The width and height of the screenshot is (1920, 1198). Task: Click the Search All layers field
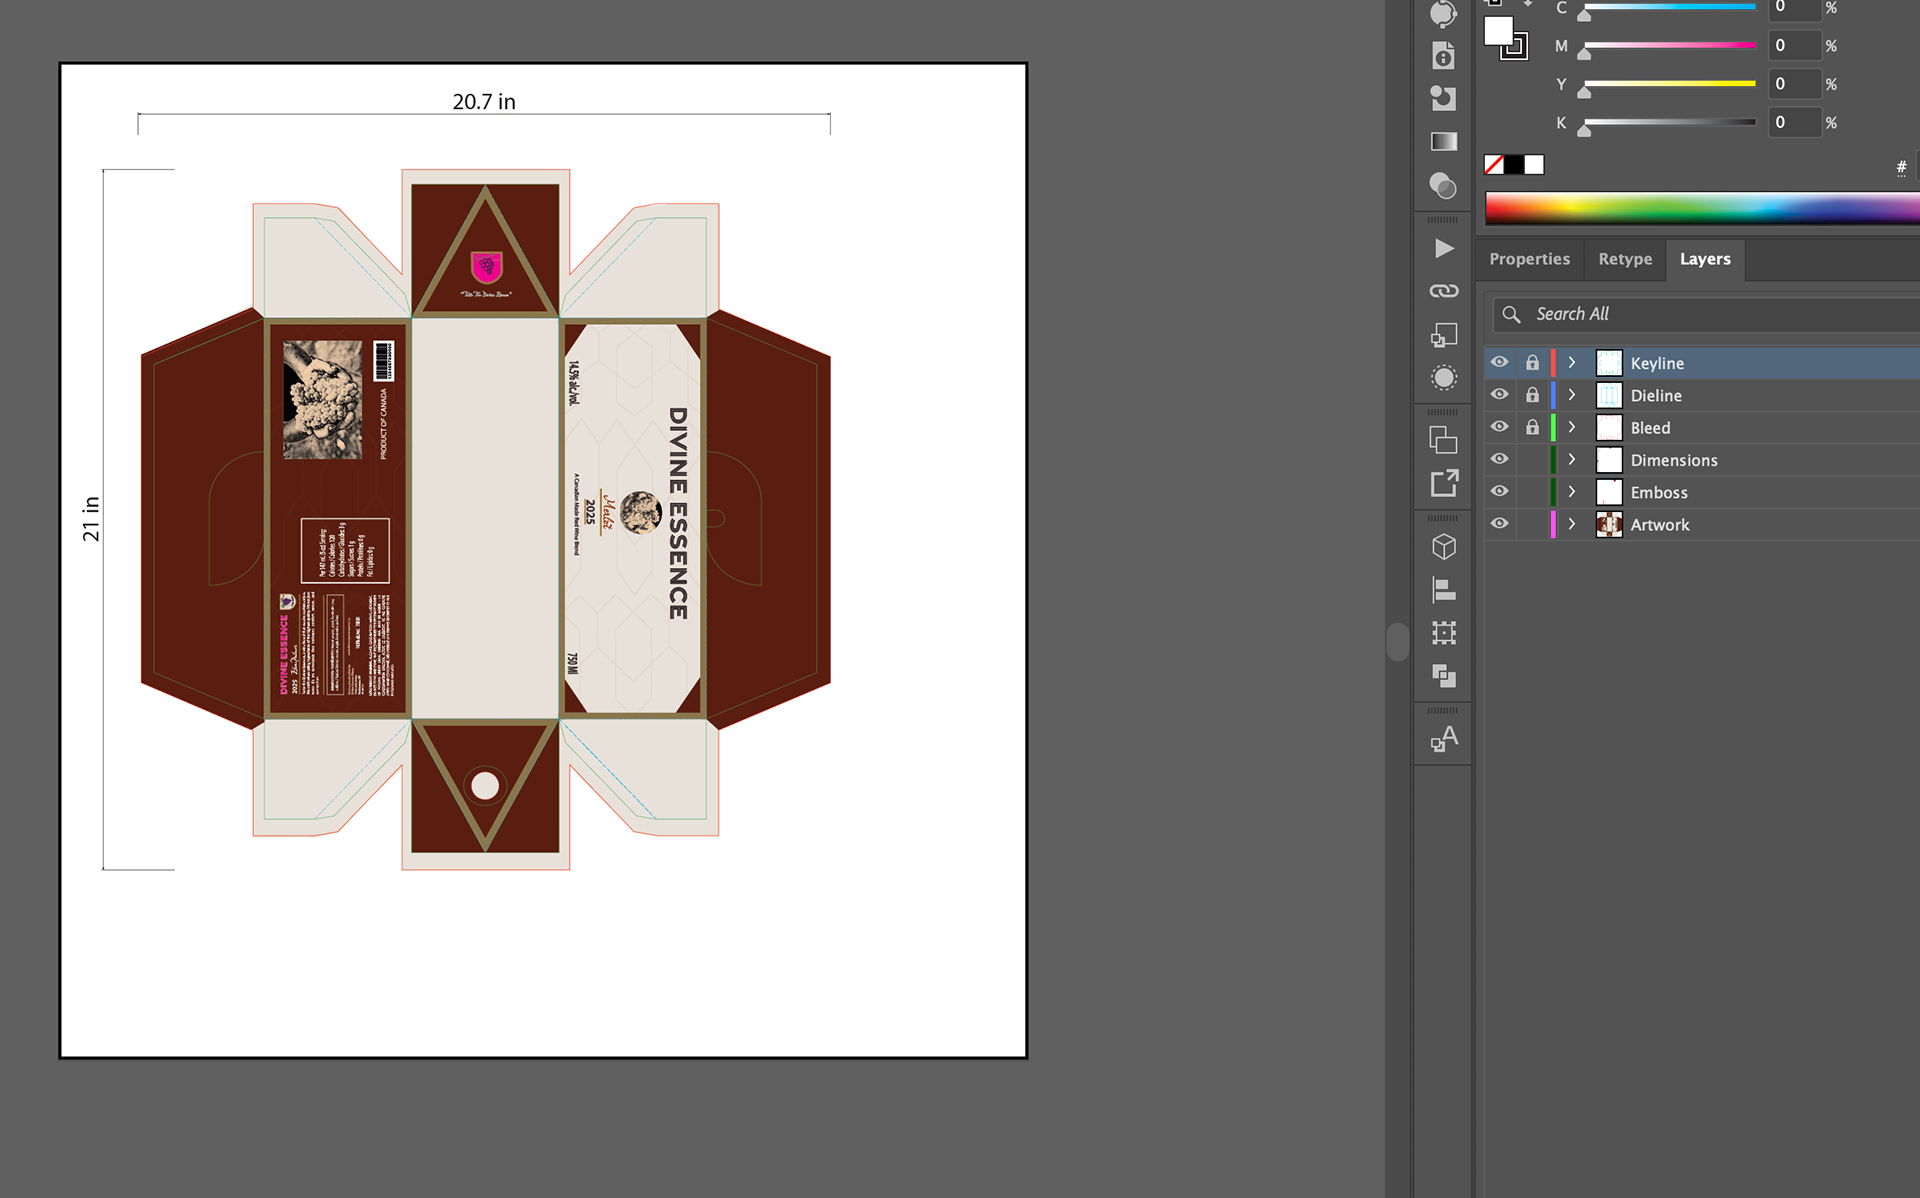point(1706,314)
